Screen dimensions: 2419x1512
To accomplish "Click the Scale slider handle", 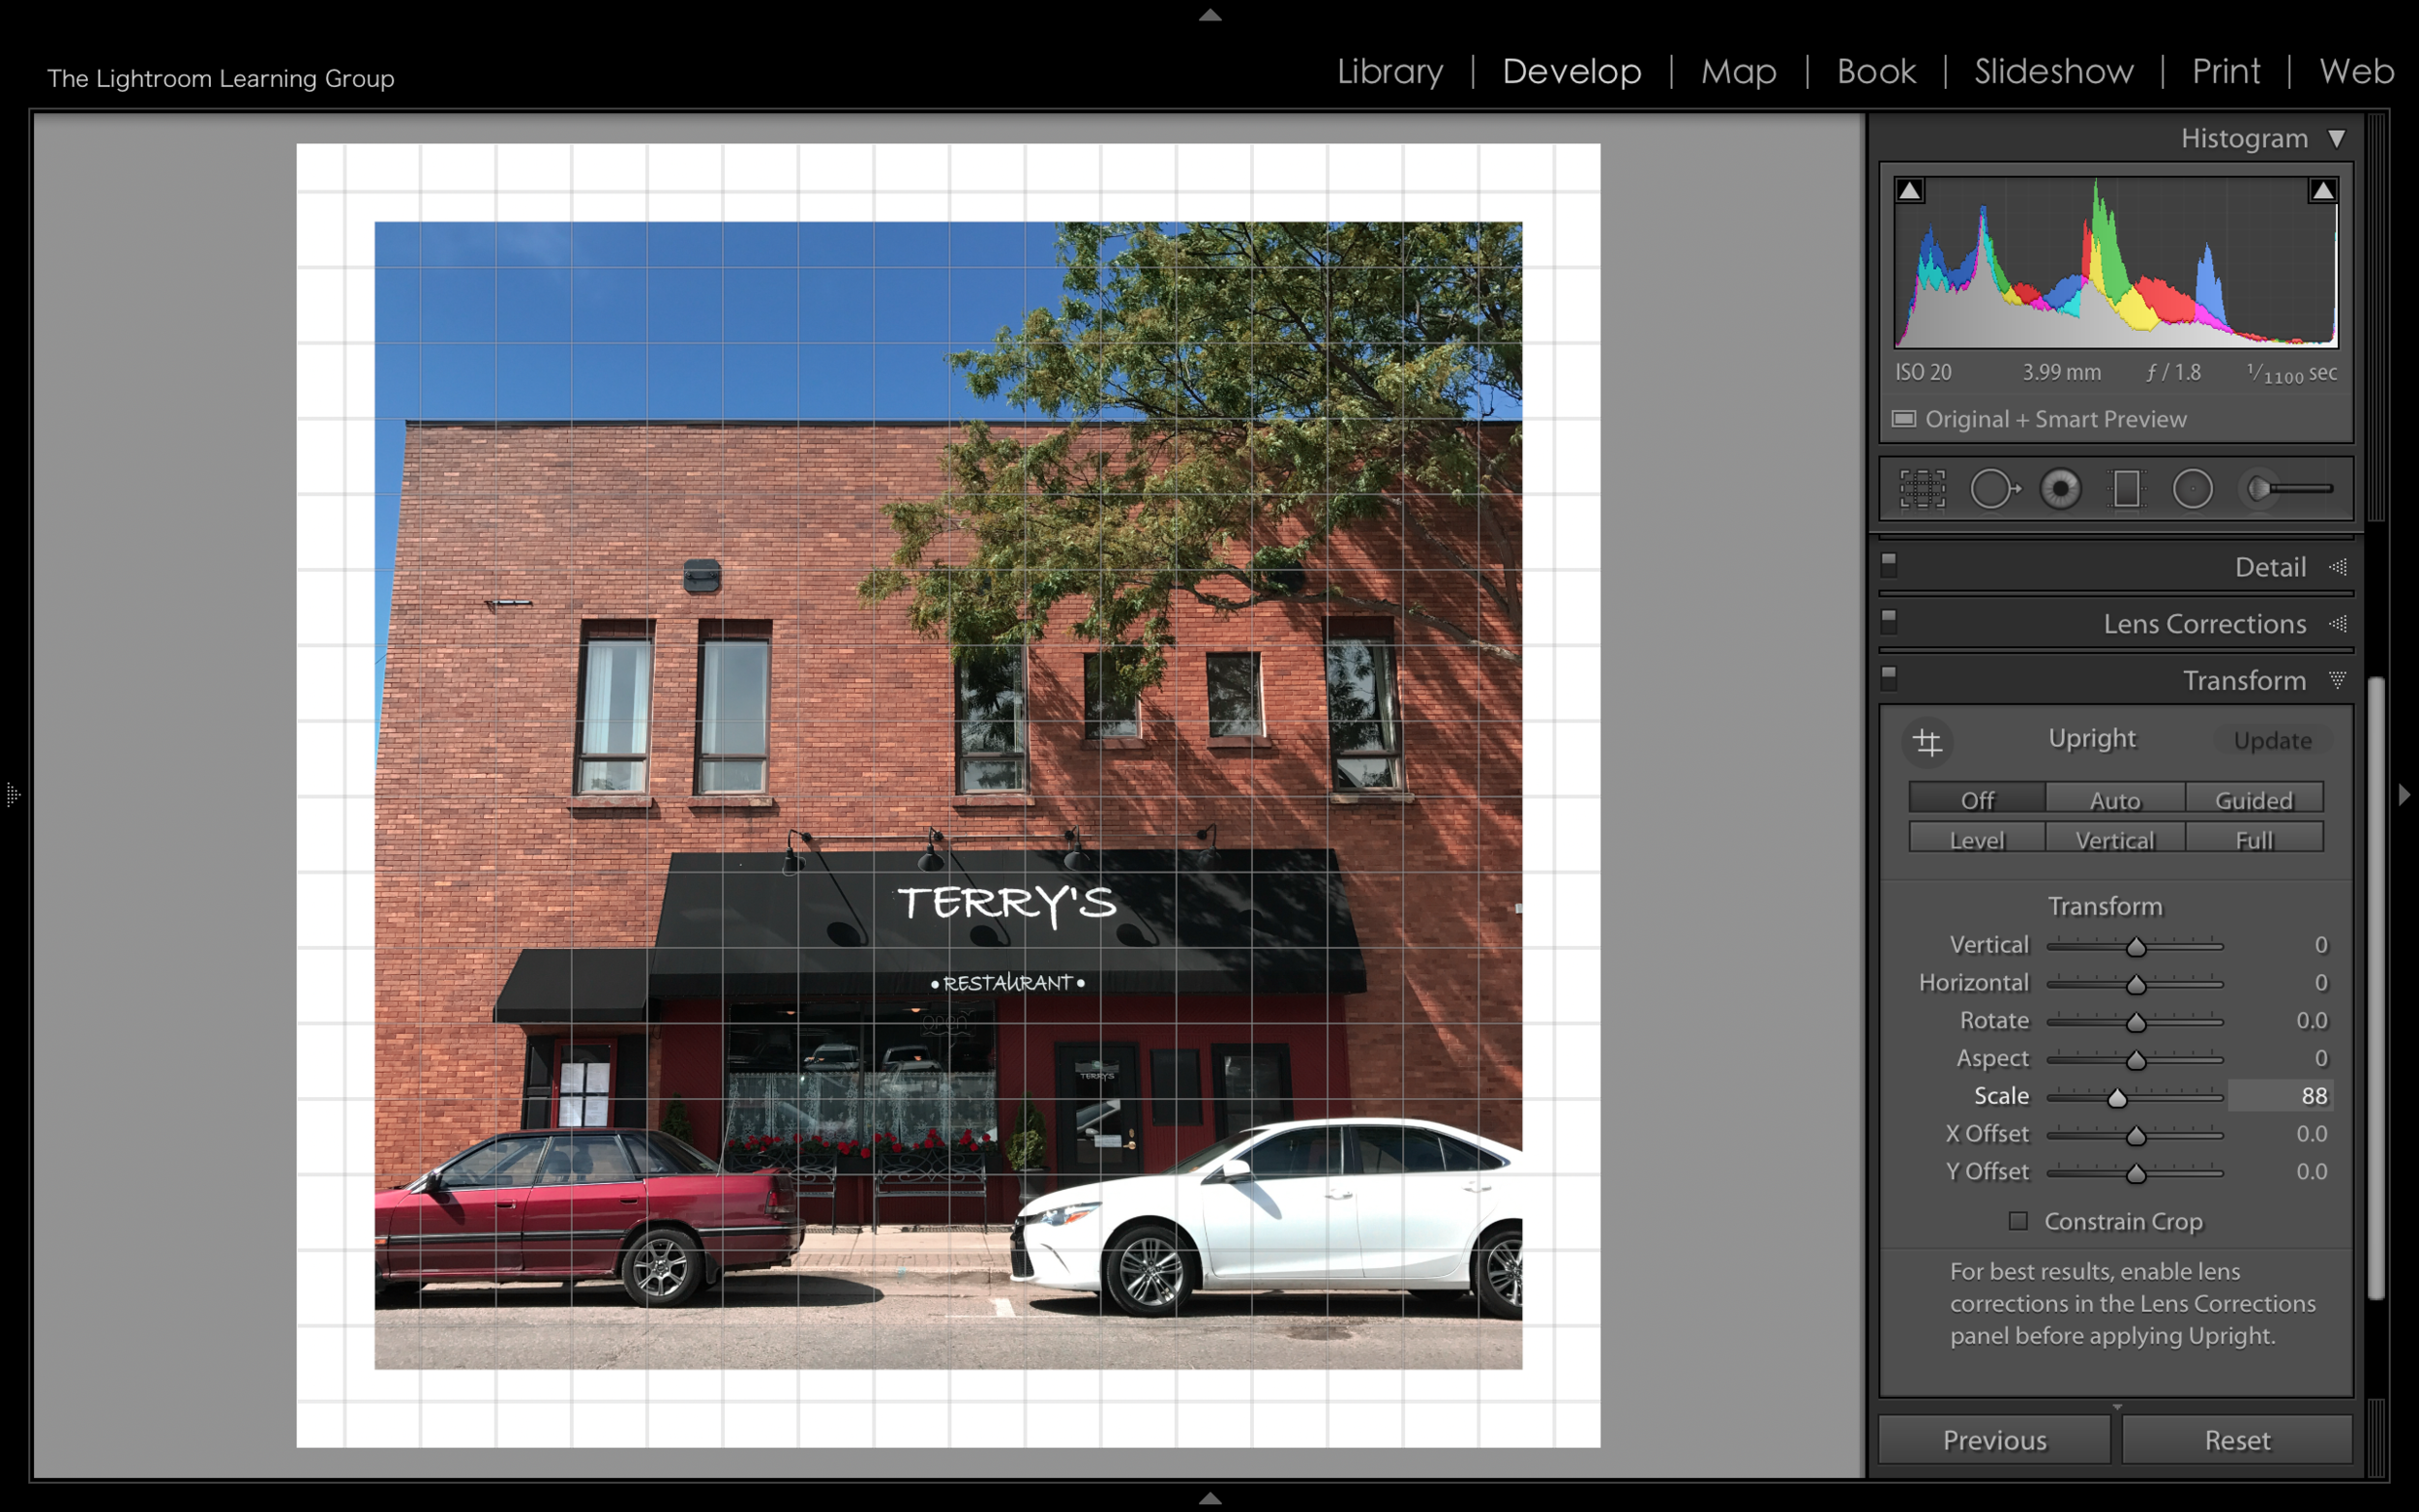I will [x=2117, y=1098].
